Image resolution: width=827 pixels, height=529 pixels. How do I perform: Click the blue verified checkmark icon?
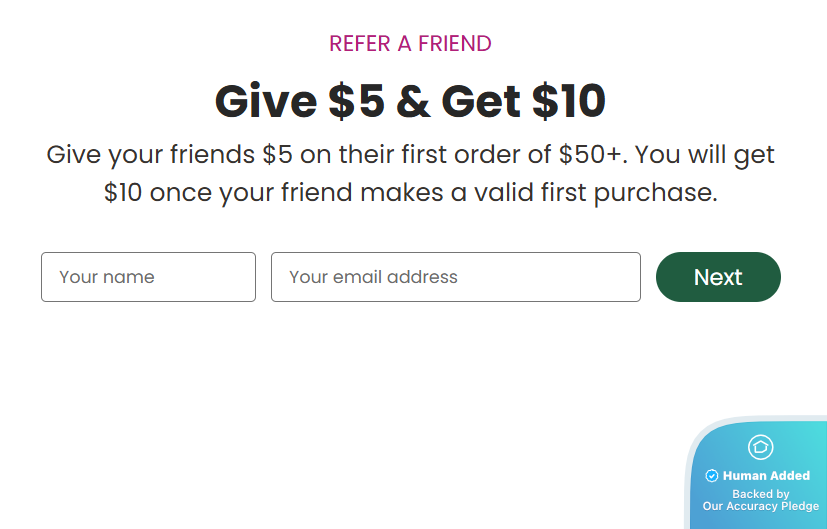[712, 476]
